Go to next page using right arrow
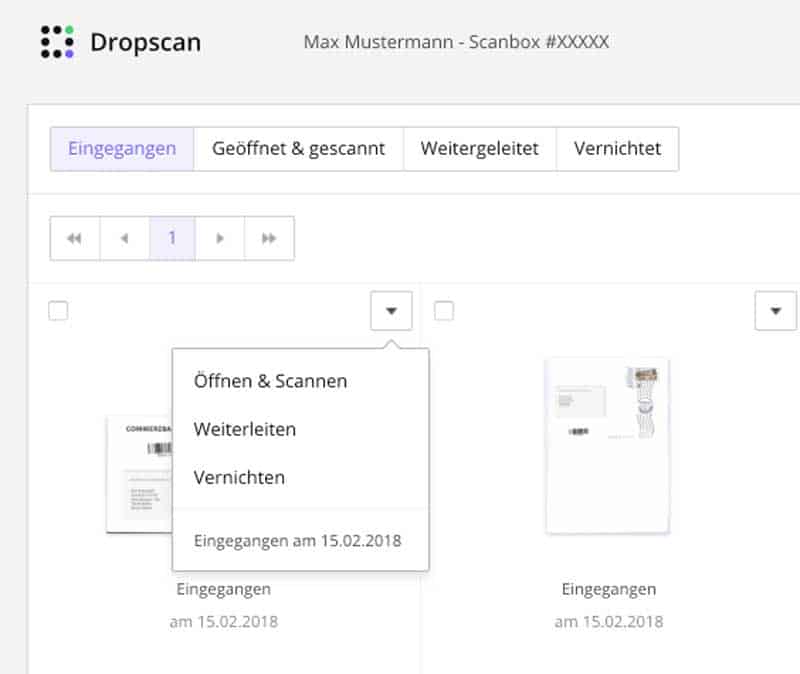 [220, 238]
